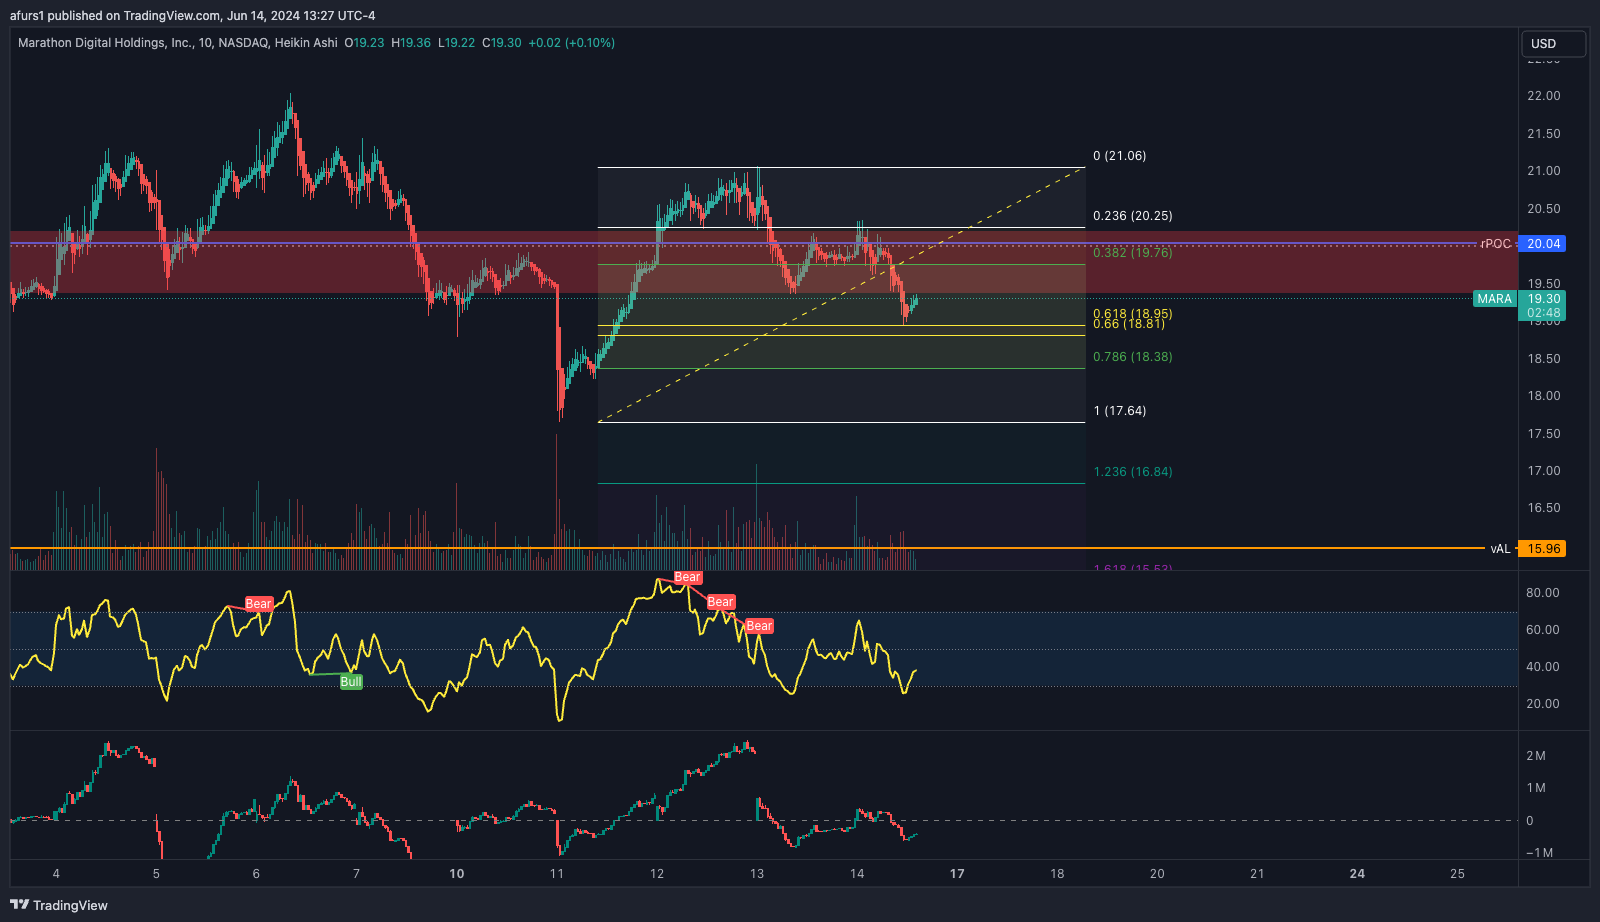The height and width of the screenshot is (922, 1600).
Task: Click the −1 M volume axis label
Action: click(1540, 853)
